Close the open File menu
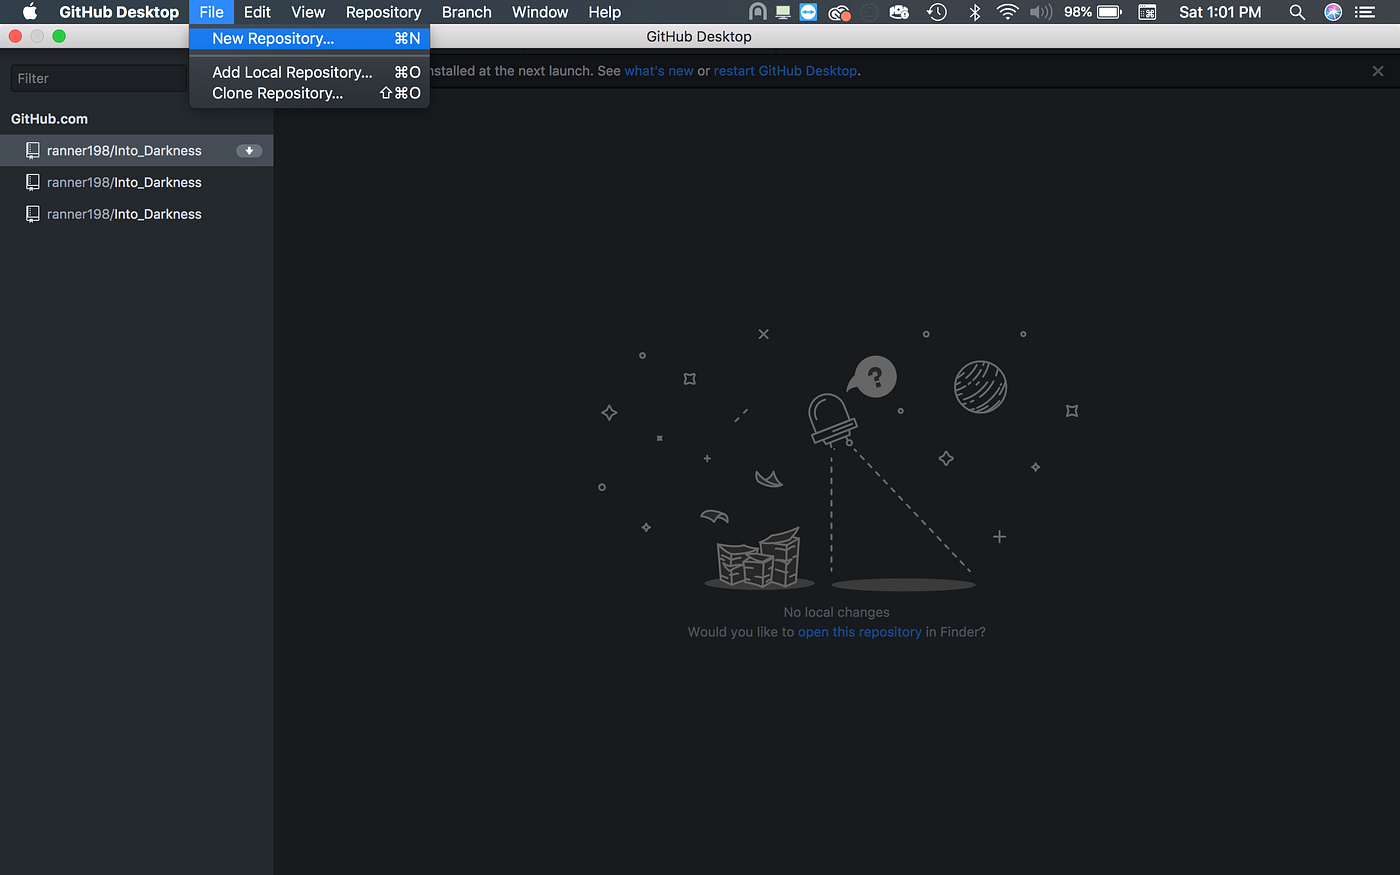This screenshot has height=875, width=1400. 211,12
